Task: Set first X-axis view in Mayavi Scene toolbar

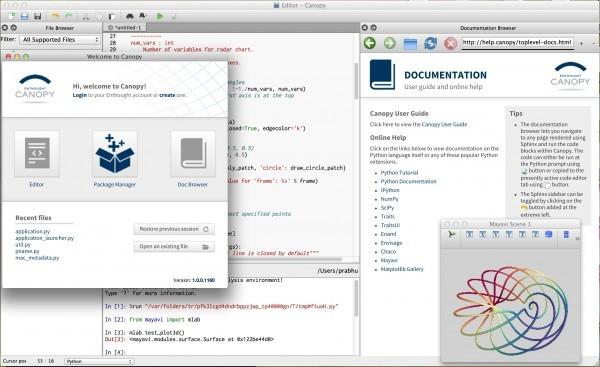Action: (x=470, y=234)
